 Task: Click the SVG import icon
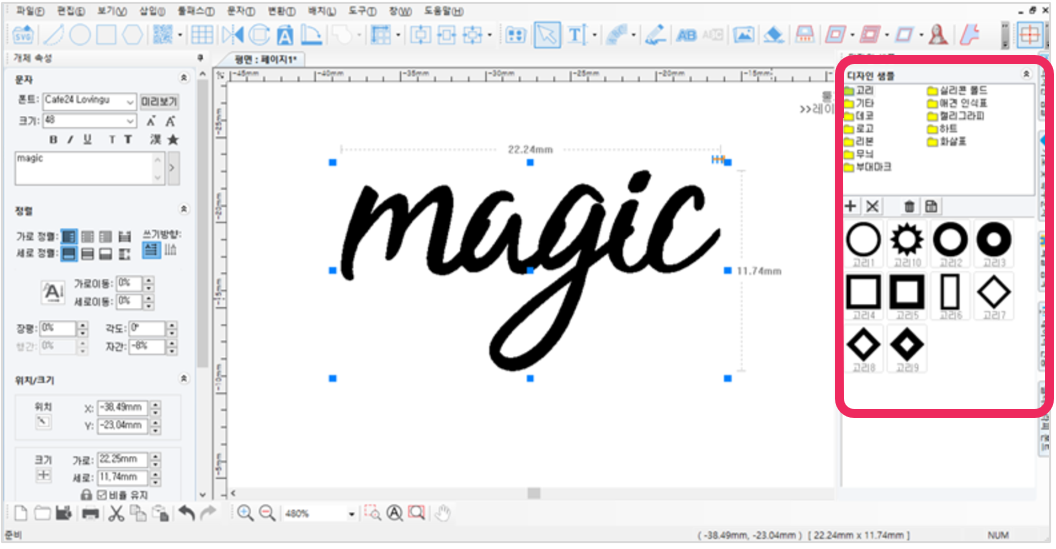coord(23,34)
